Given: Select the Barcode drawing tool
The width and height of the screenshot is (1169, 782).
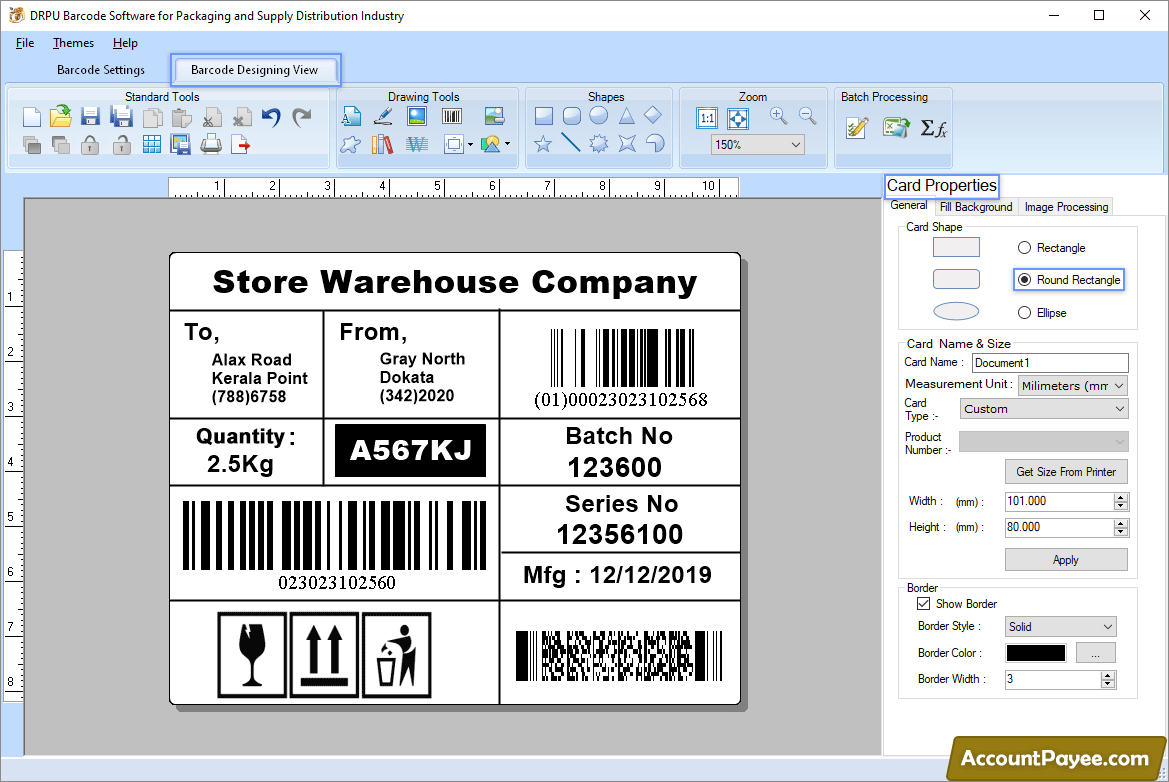Looking at the screenshot, I should [451, 116].
